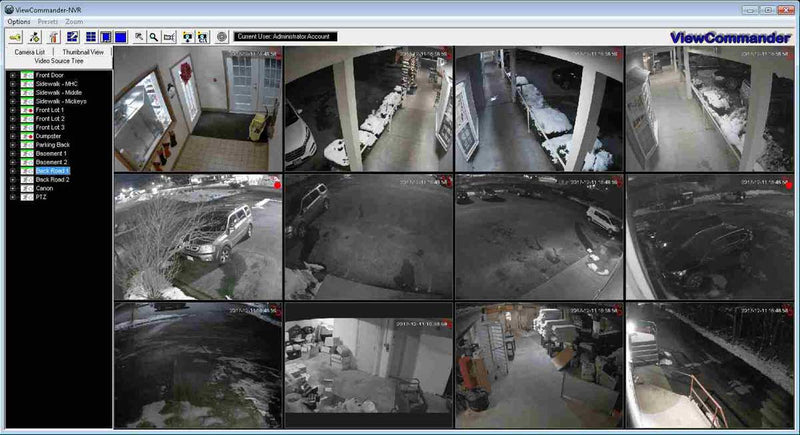
Task: Switch to Camera List tab
Action: click(x=29, y=51)
